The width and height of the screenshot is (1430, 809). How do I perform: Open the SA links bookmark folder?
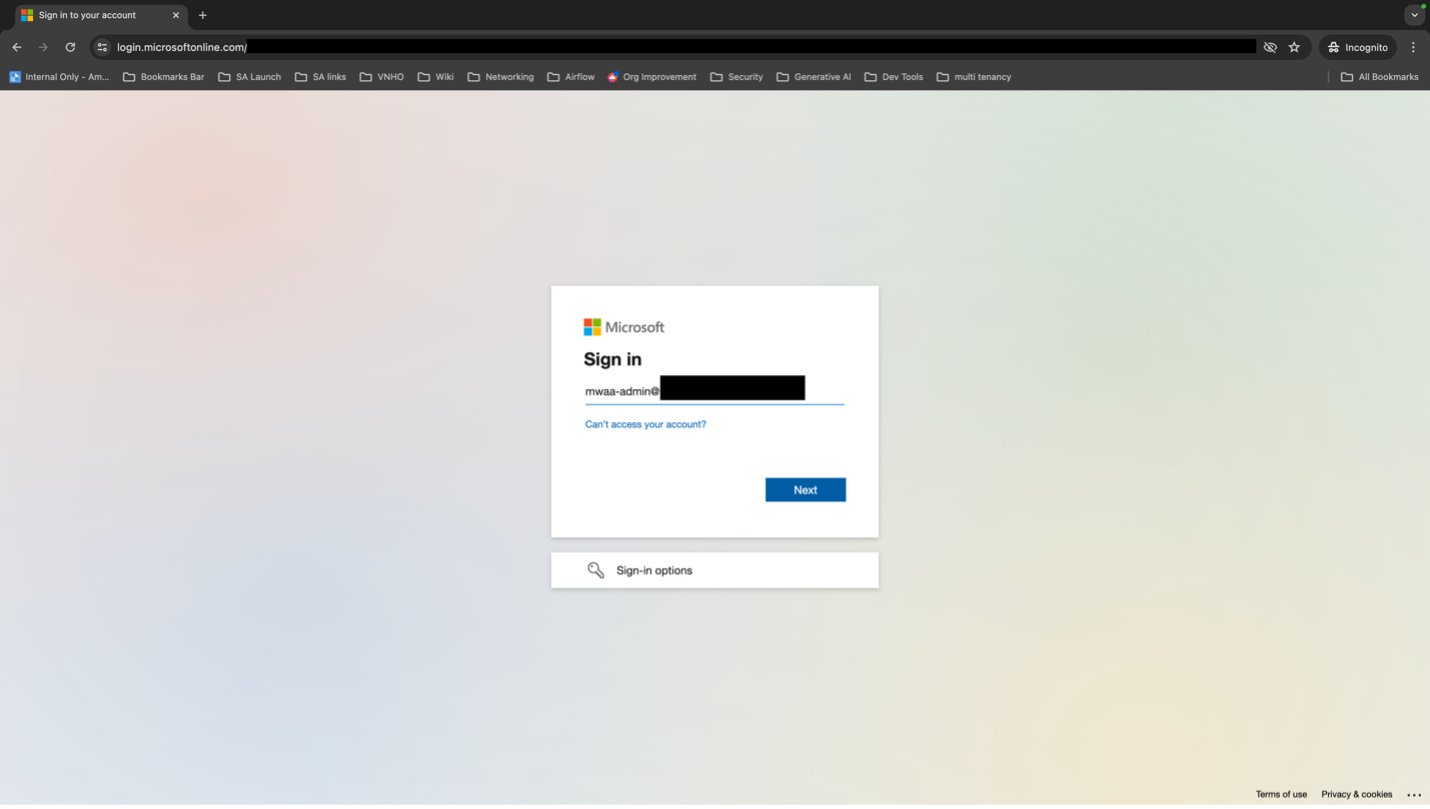(321, 77)
